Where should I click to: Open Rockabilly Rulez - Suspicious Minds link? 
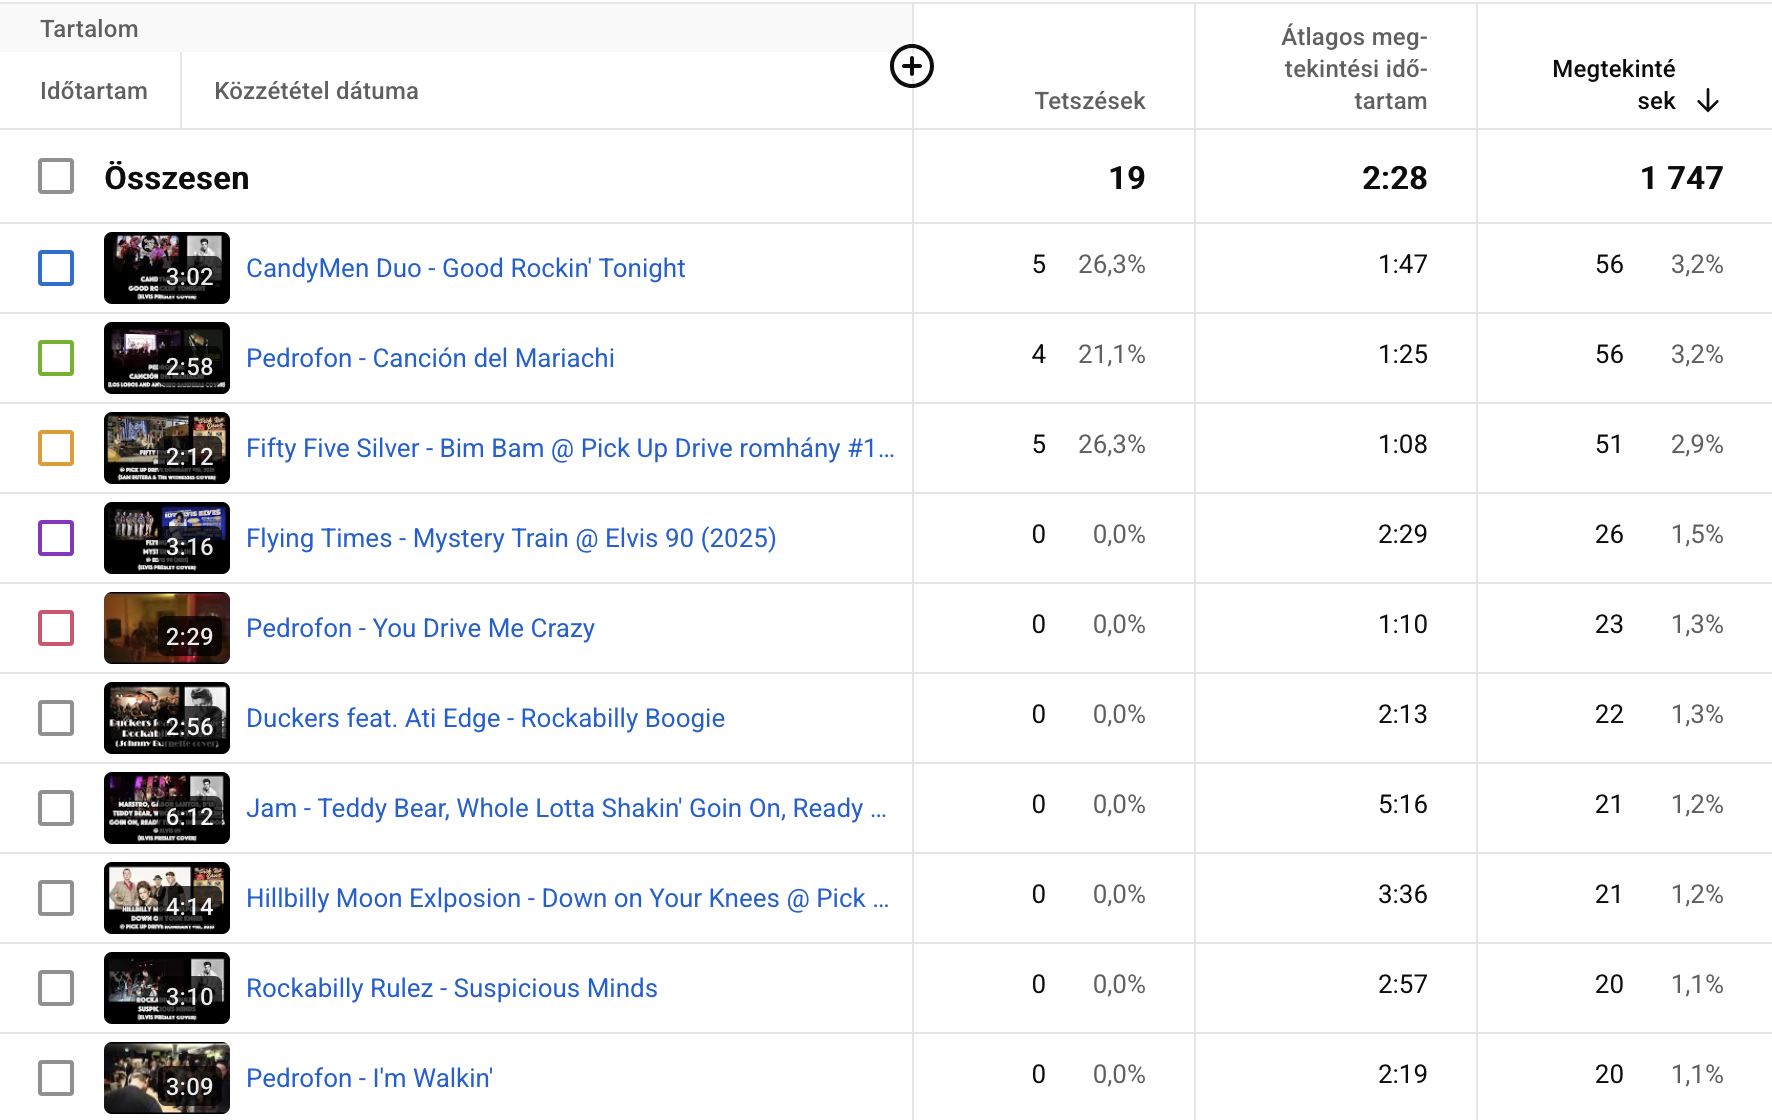pos(451,988)
